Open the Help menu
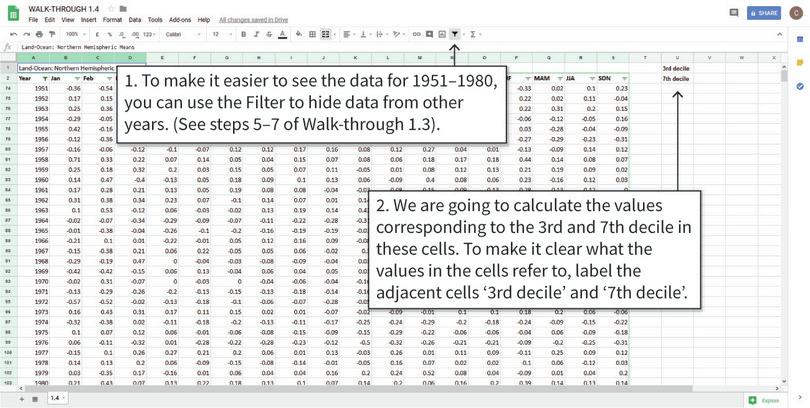Screen dimensions: 810x408 coord(204,20)
